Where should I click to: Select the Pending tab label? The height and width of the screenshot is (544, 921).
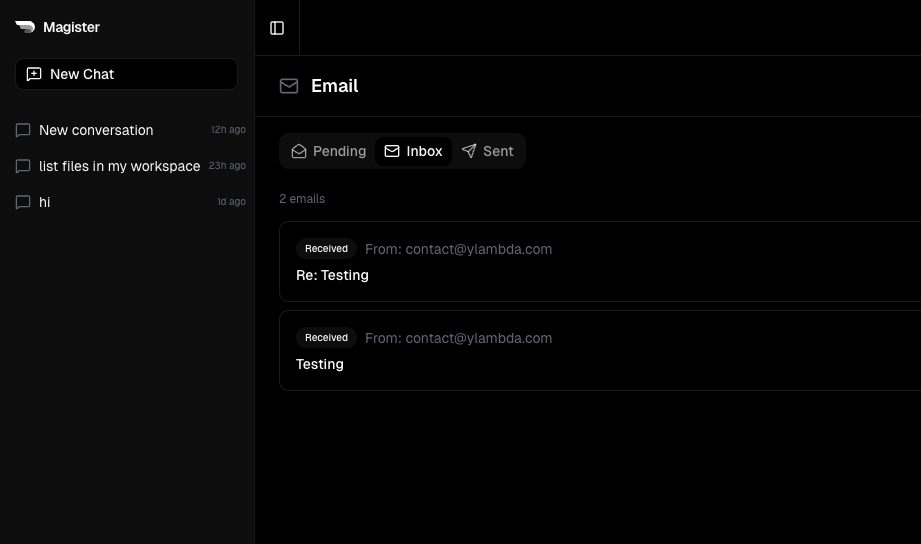[339, 151]
